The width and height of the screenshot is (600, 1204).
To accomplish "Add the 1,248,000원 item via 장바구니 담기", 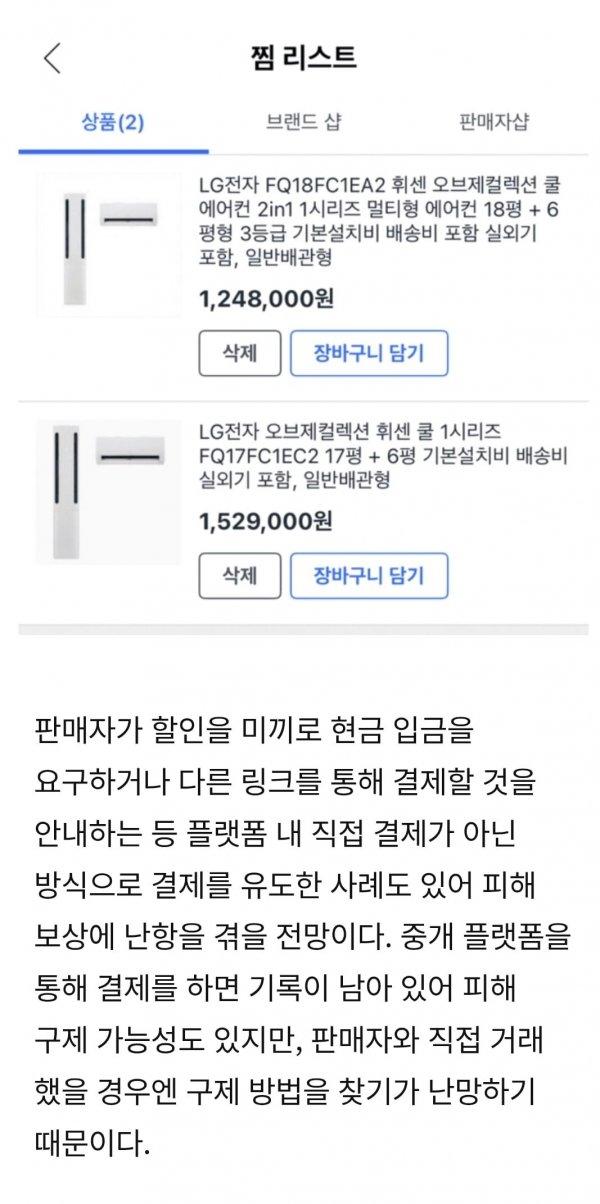I will coord(369,354).
